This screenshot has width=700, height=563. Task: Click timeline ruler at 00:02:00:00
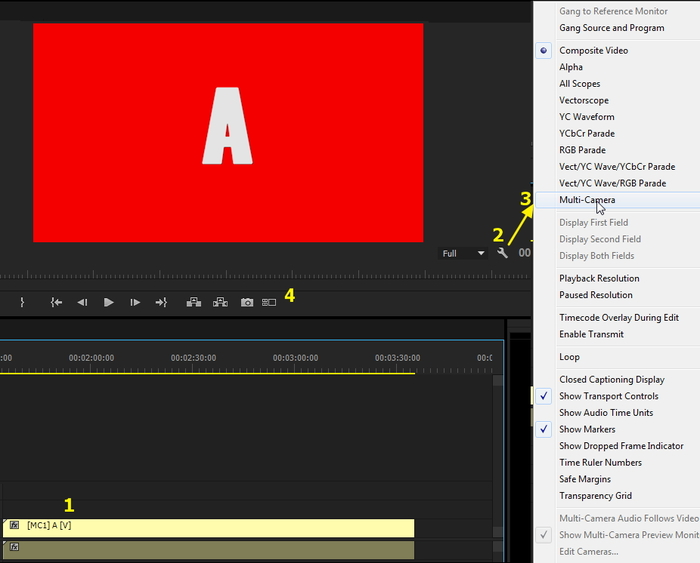pyautogui.click(x=91, y=358)
